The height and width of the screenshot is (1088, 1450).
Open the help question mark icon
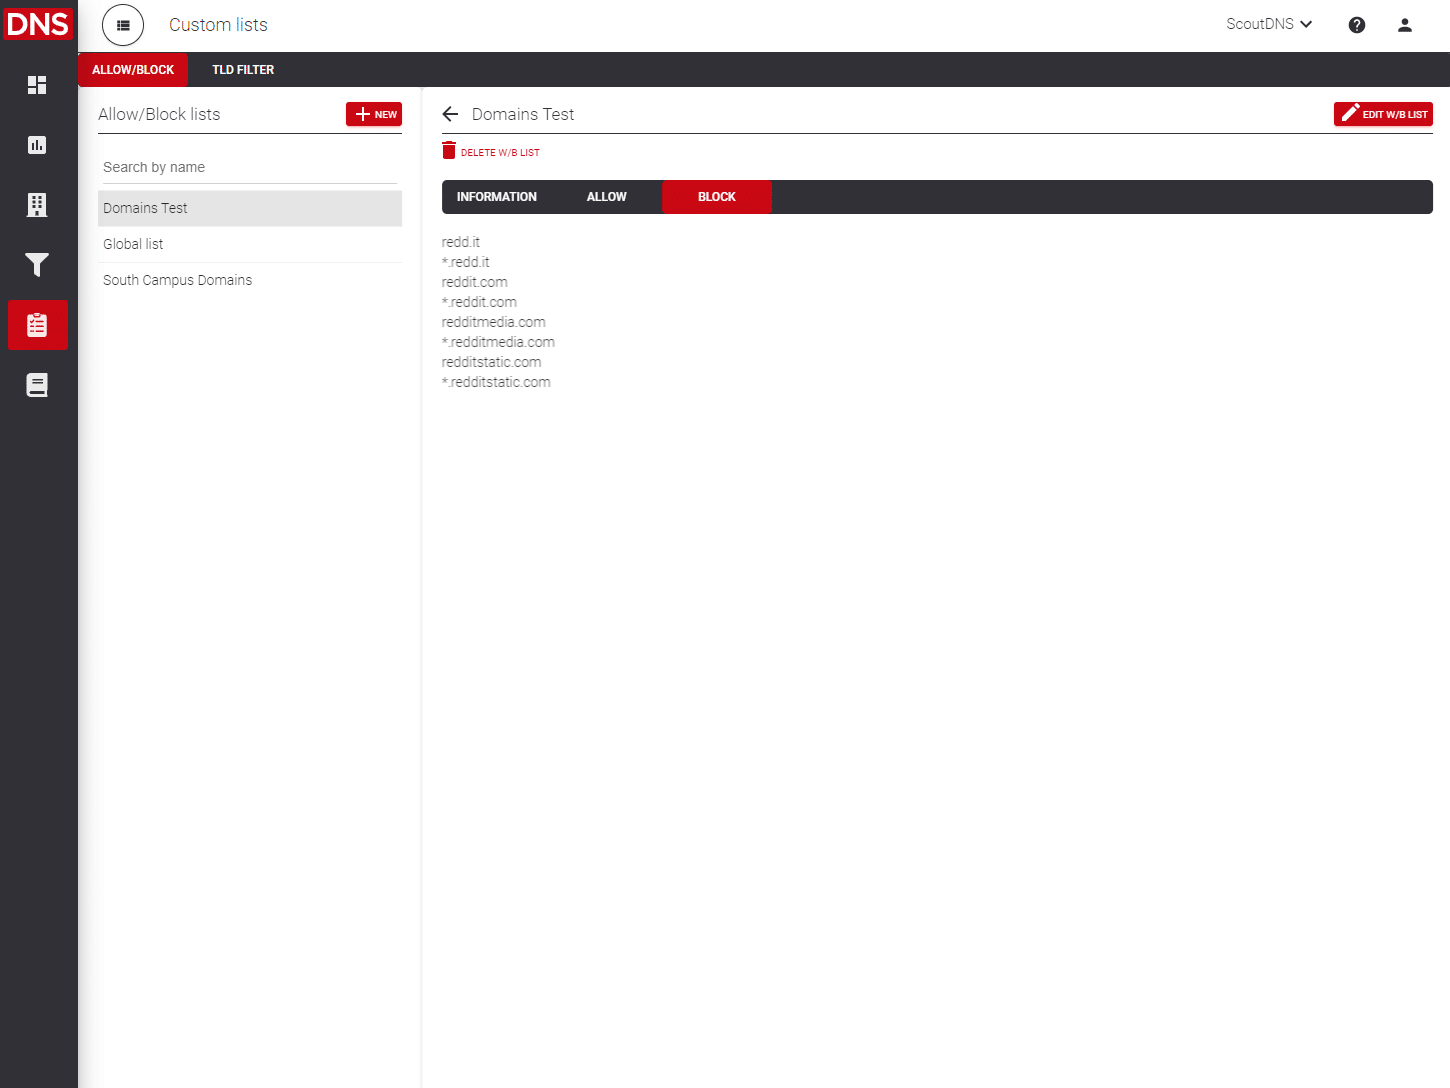(1357, 25)
